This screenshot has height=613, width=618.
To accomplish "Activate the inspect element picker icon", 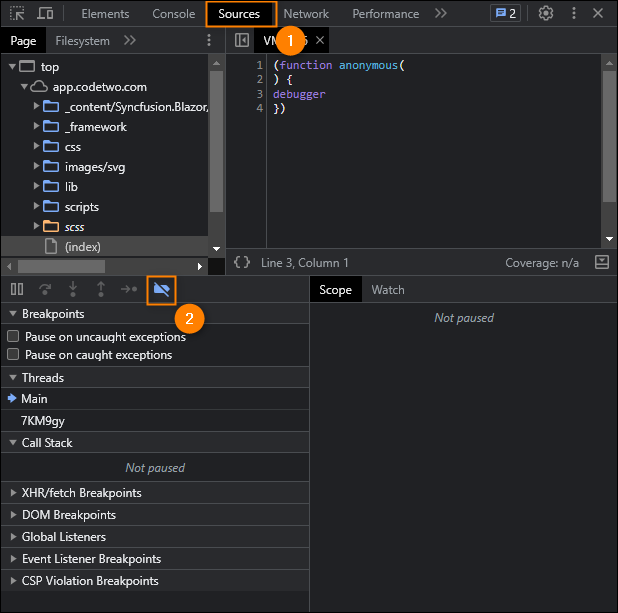I will [17, 13].
